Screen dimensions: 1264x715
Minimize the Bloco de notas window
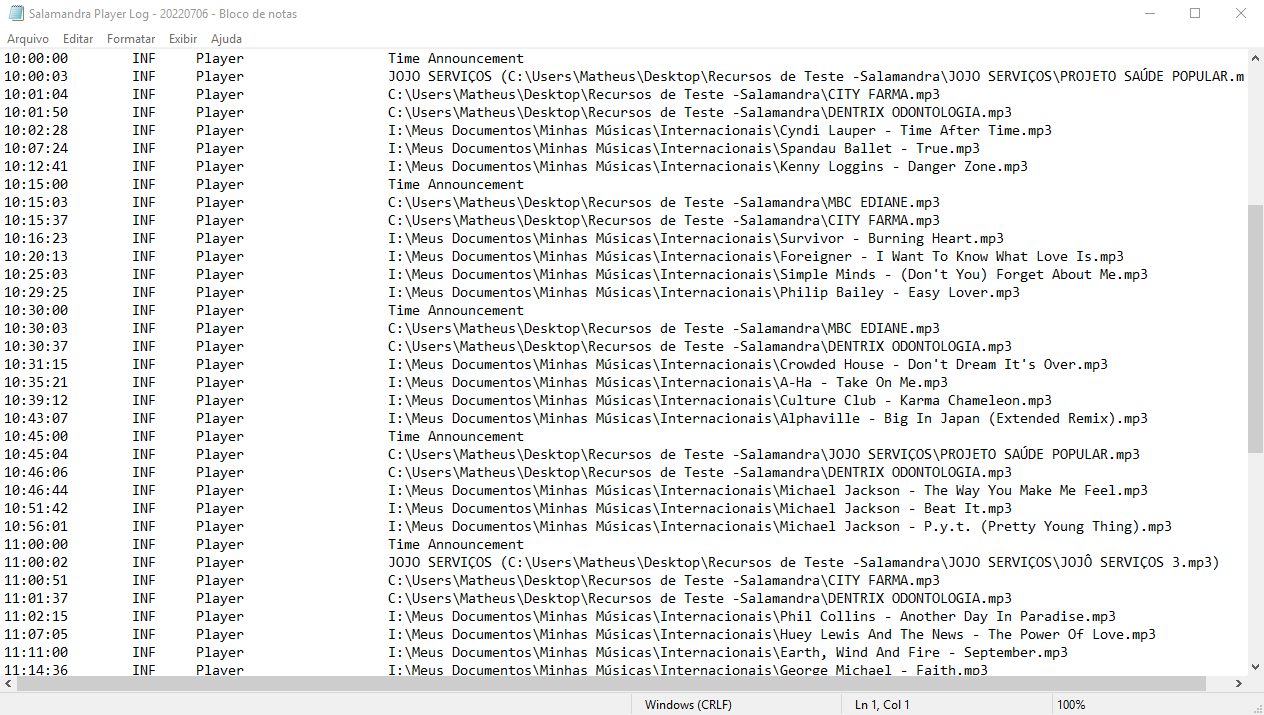pyautogui.click(x=1149, y=14)
